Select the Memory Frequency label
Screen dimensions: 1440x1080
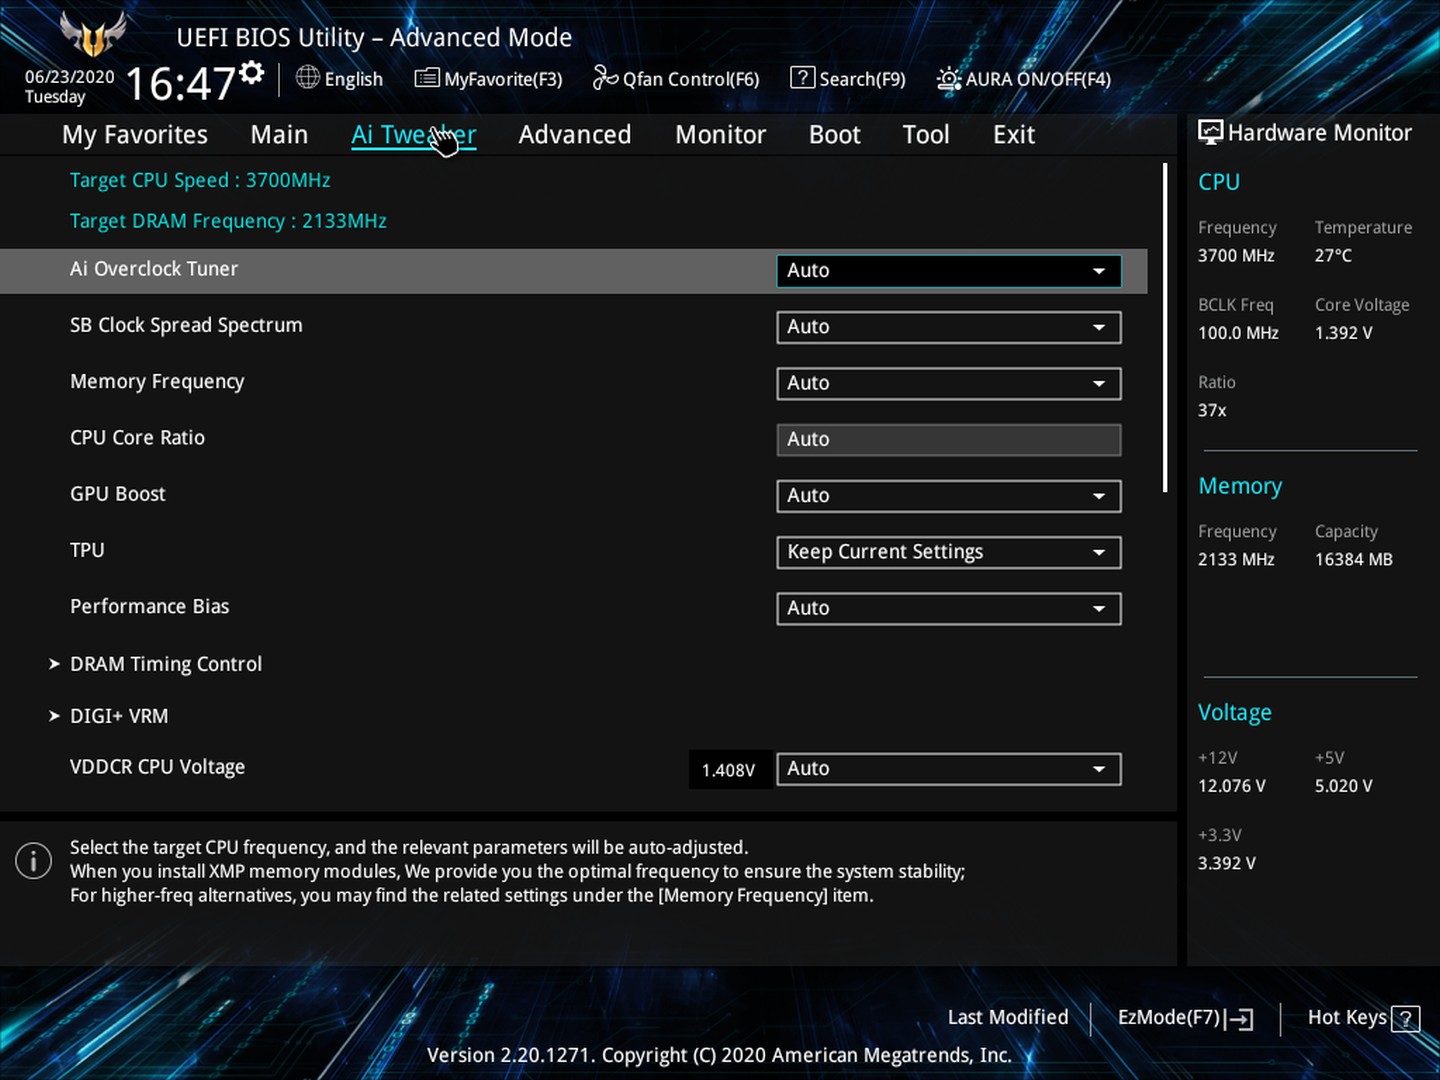(157, 381)
